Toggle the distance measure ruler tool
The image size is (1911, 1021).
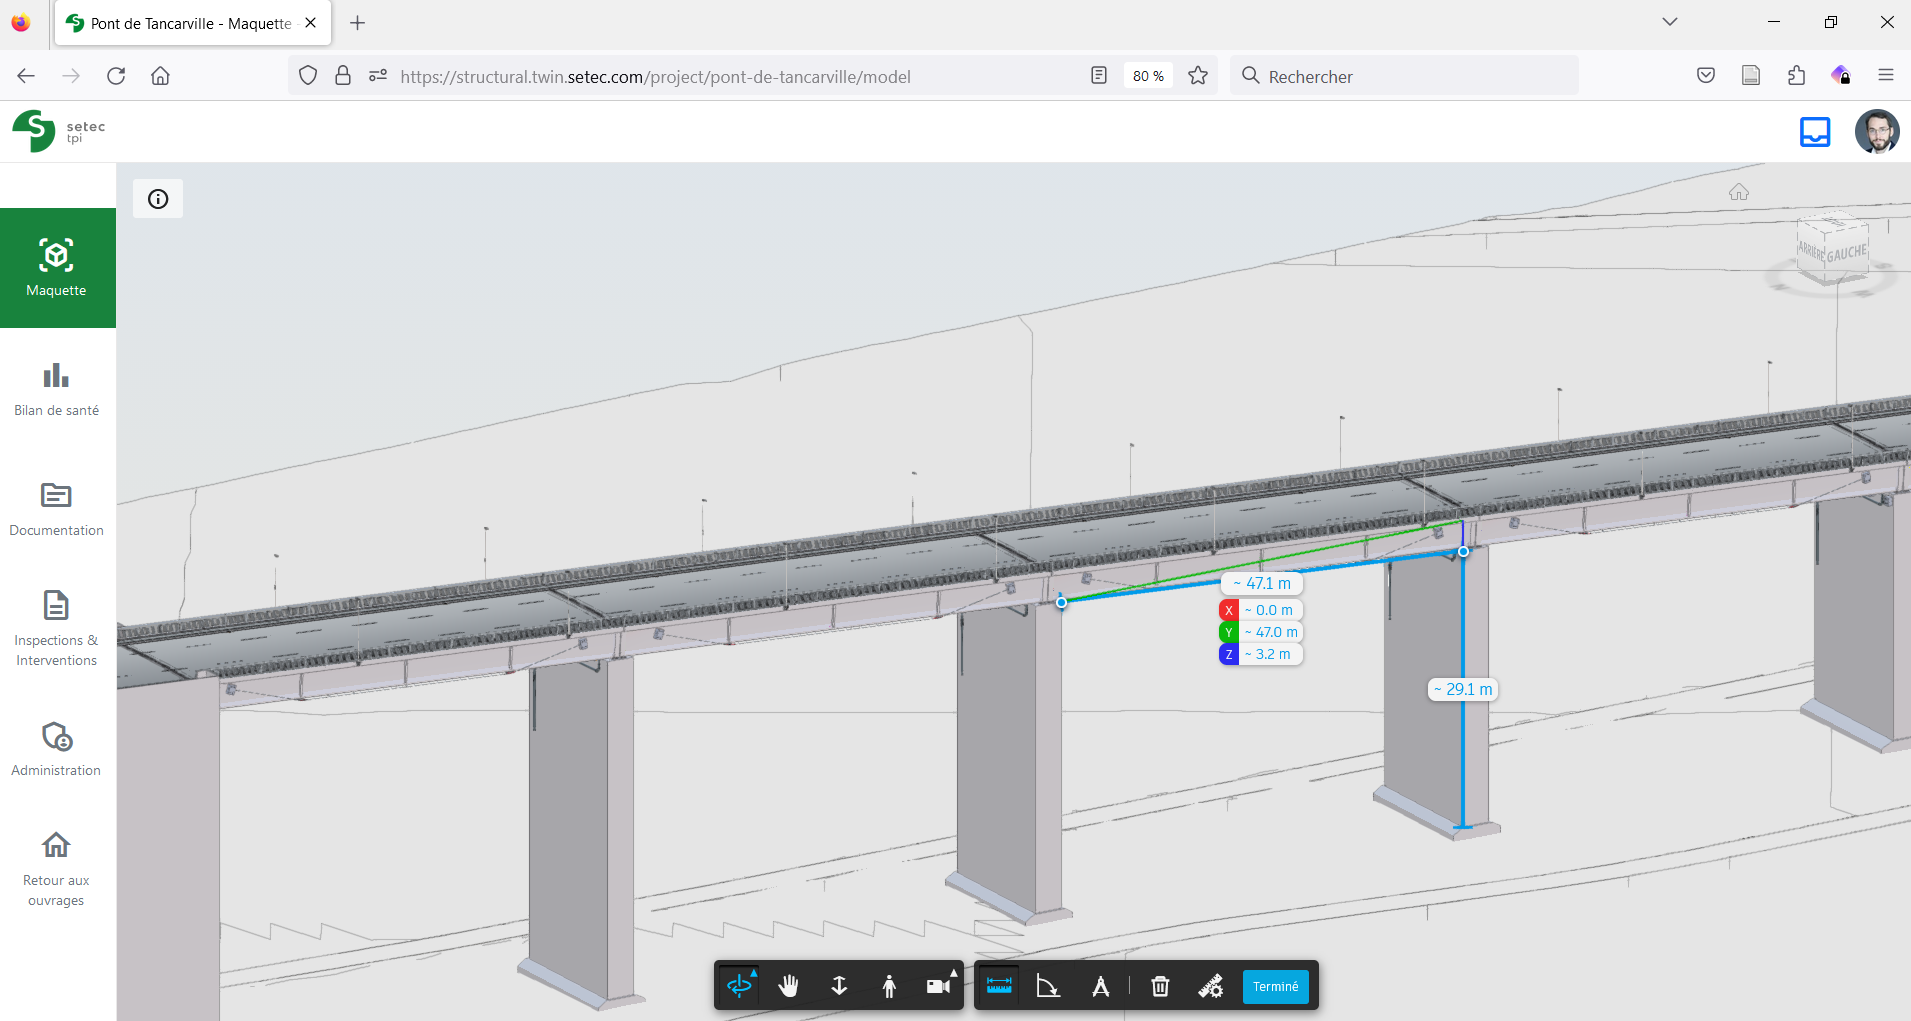pyautogui.click(x=999, y=986)
